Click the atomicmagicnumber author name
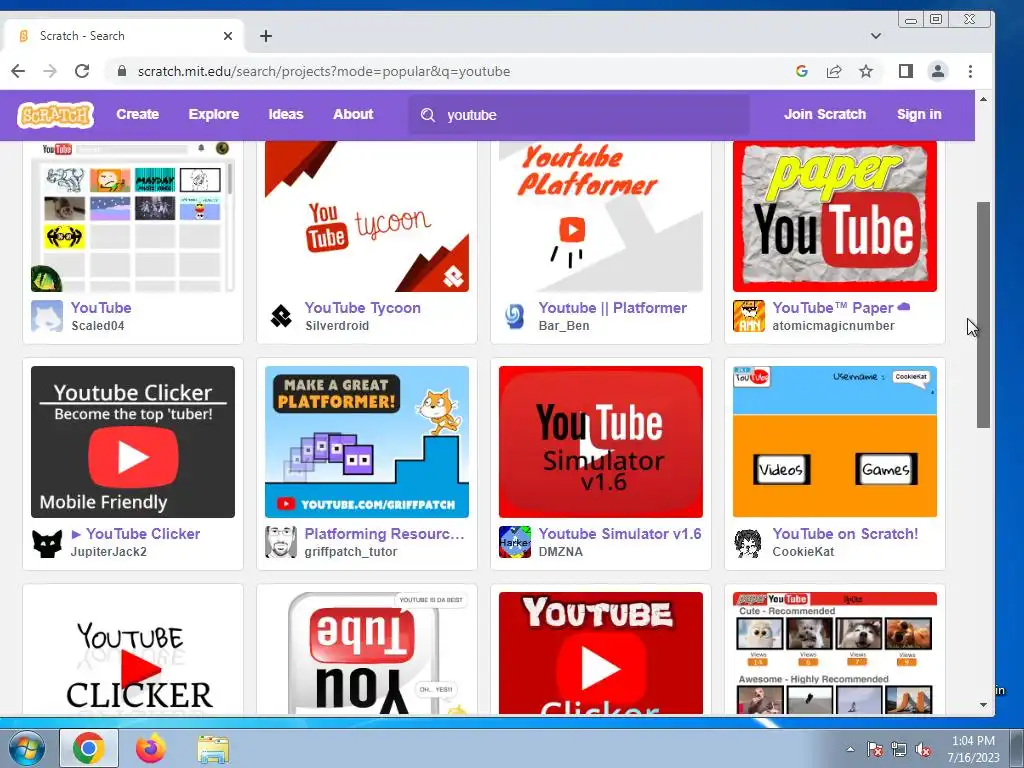Image resolution: width=1024 pixels, height=768 pixels. 833,325
